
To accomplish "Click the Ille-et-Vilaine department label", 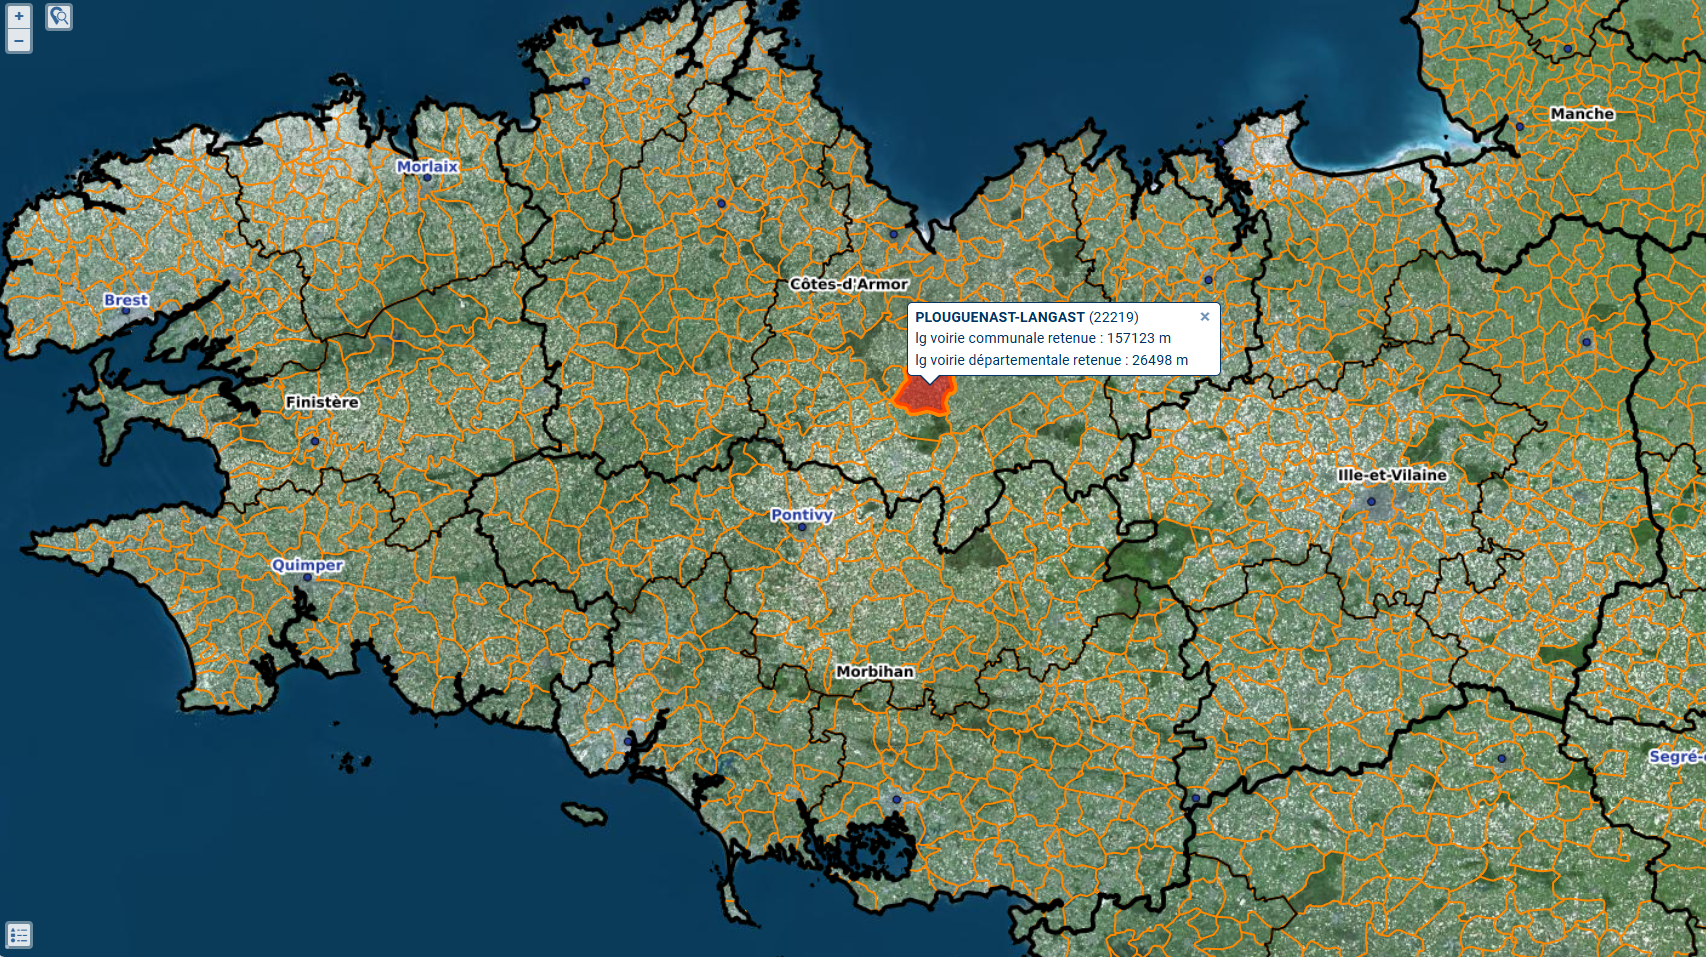I will click(x=1392, y=475).
